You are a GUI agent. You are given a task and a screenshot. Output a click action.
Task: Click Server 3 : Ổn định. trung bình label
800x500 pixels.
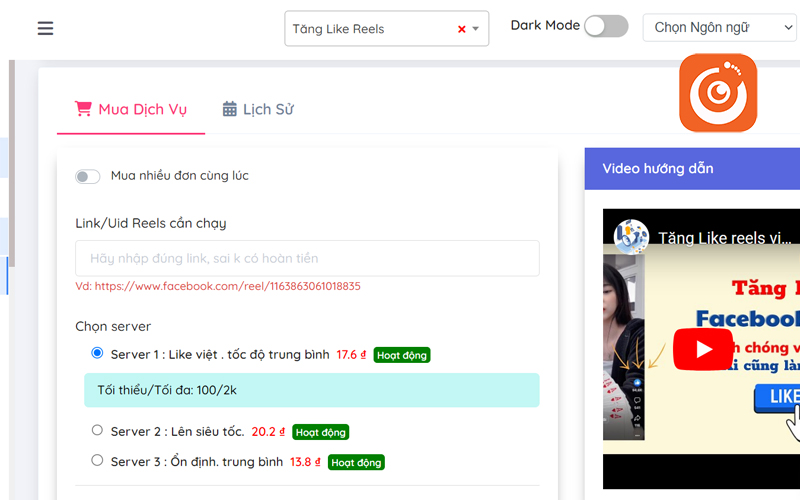[196, 462]
